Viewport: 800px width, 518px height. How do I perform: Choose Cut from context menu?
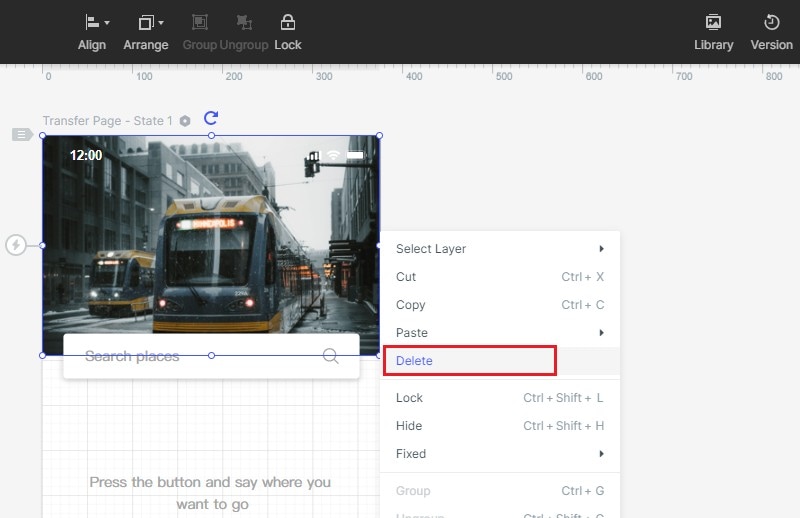coord(500,277)
